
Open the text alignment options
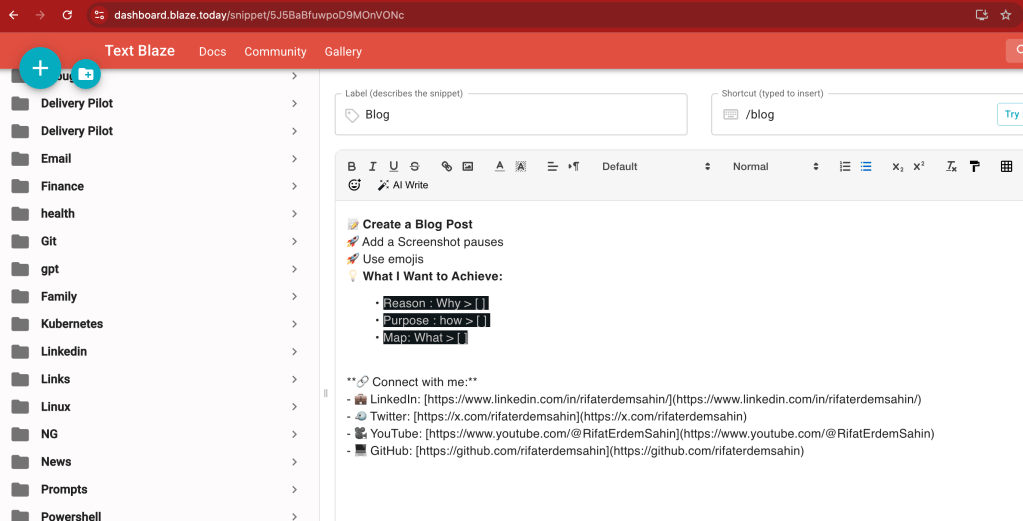point(553,166)
